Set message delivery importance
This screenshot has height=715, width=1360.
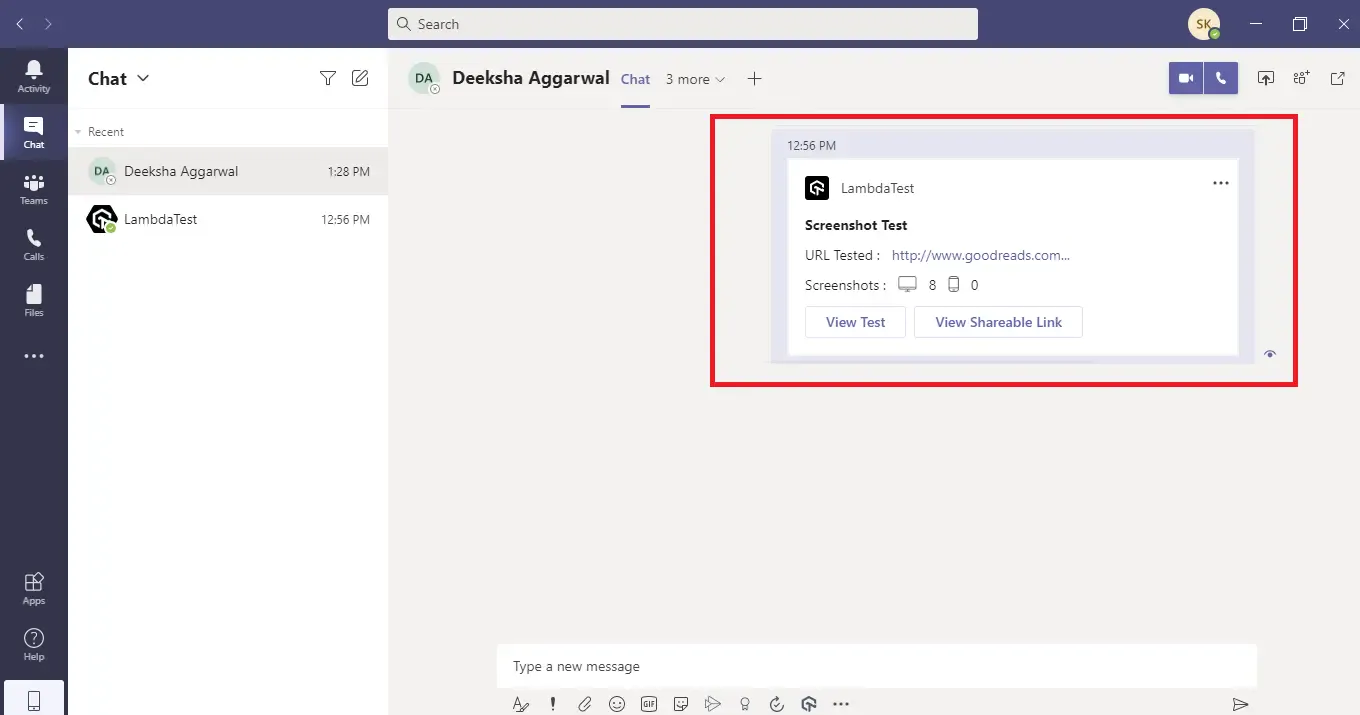pos(552,704)
